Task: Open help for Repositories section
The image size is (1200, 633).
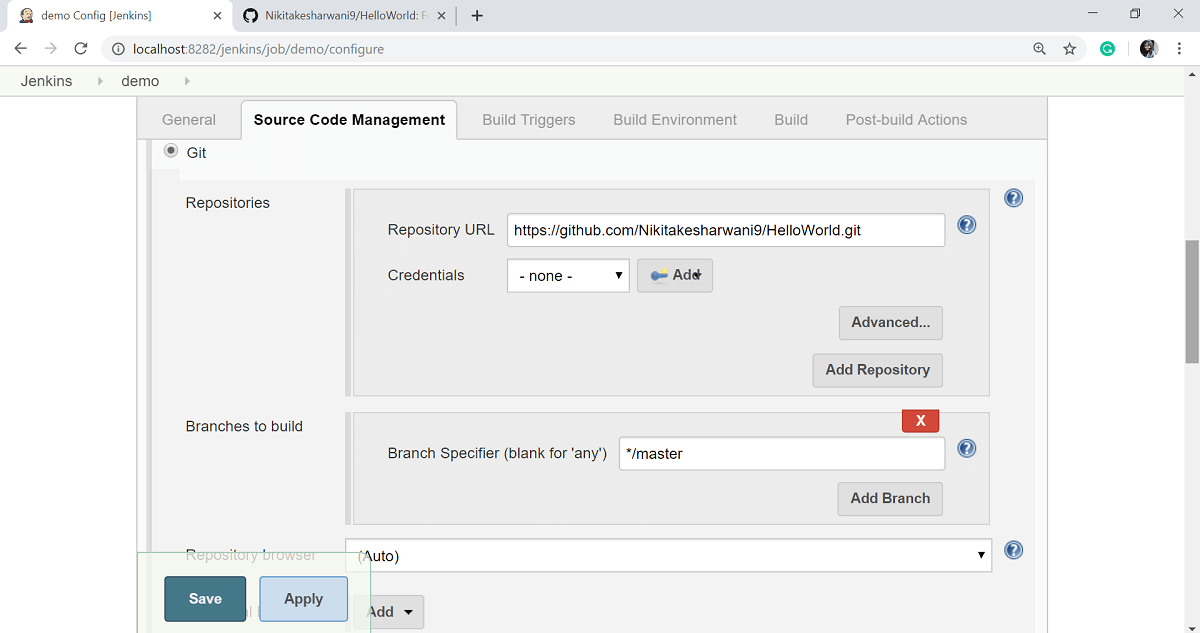Action: tap(1013, 198)
